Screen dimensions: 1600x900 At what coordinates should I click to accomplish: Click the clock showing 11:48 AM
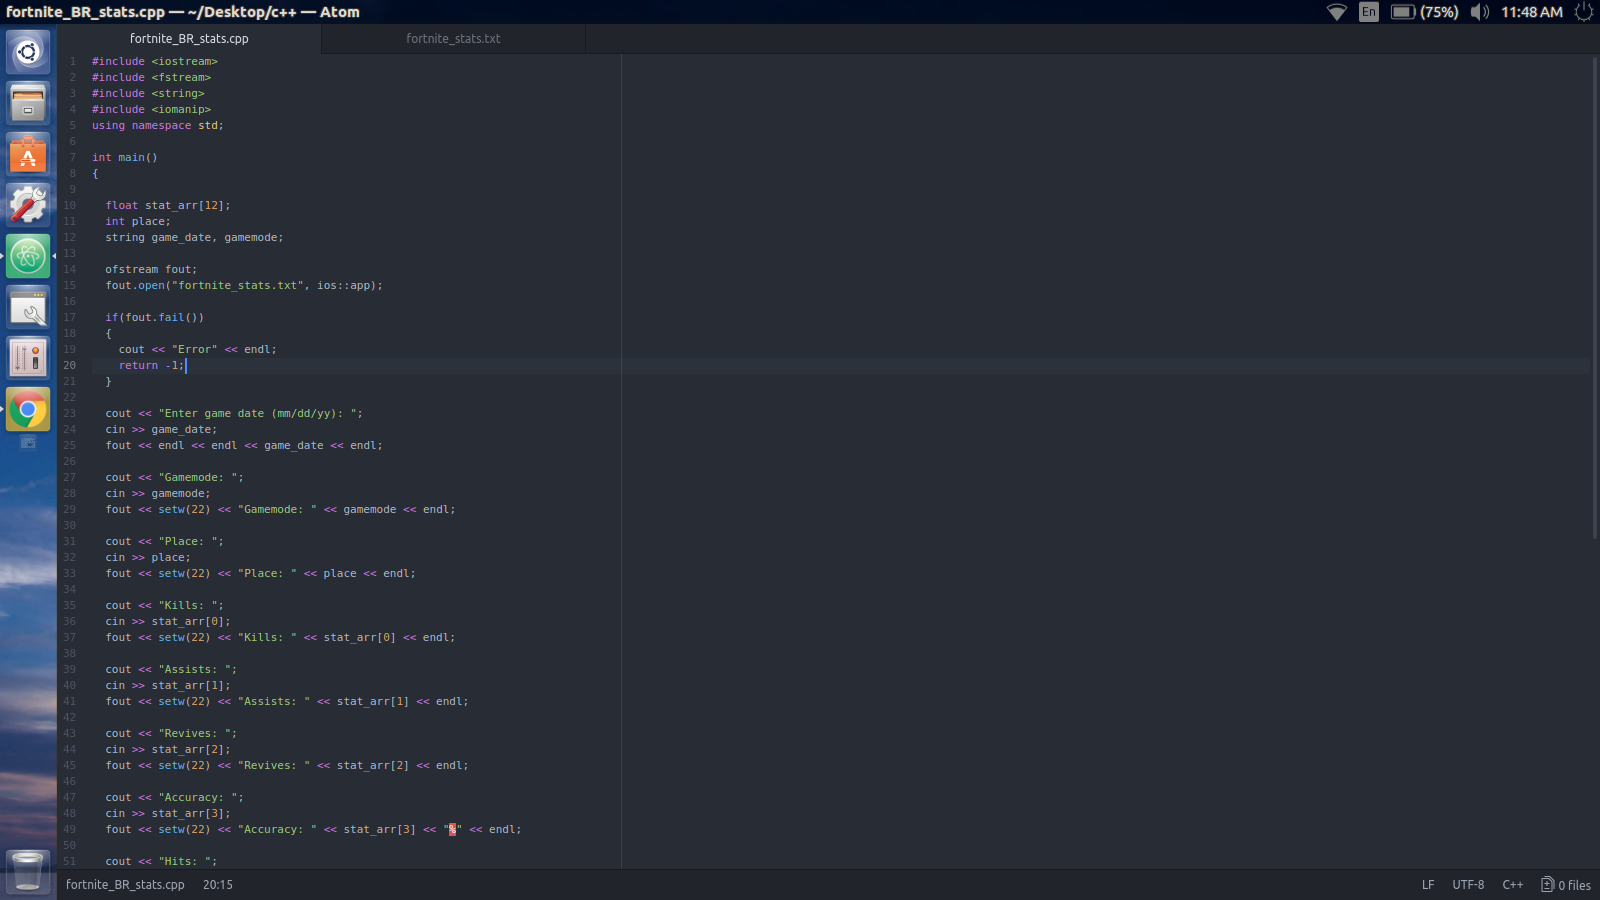tap(1533, 12)
